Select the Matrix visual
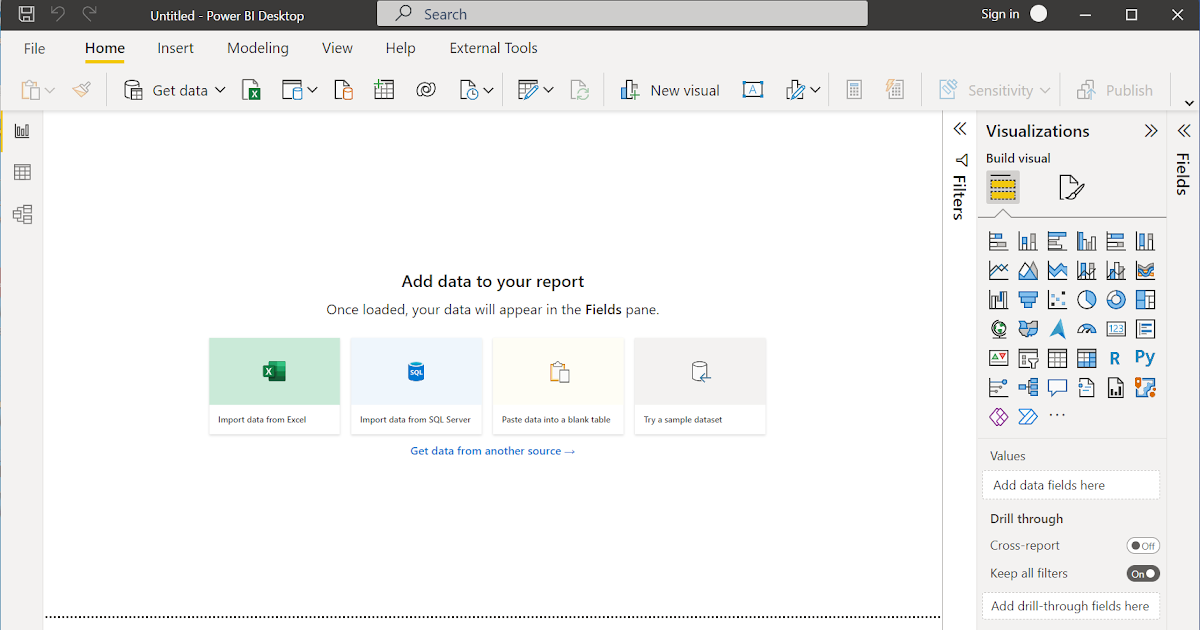Image resolution: width=1200 pixels, height=630 pixels. click(1086, 358)
